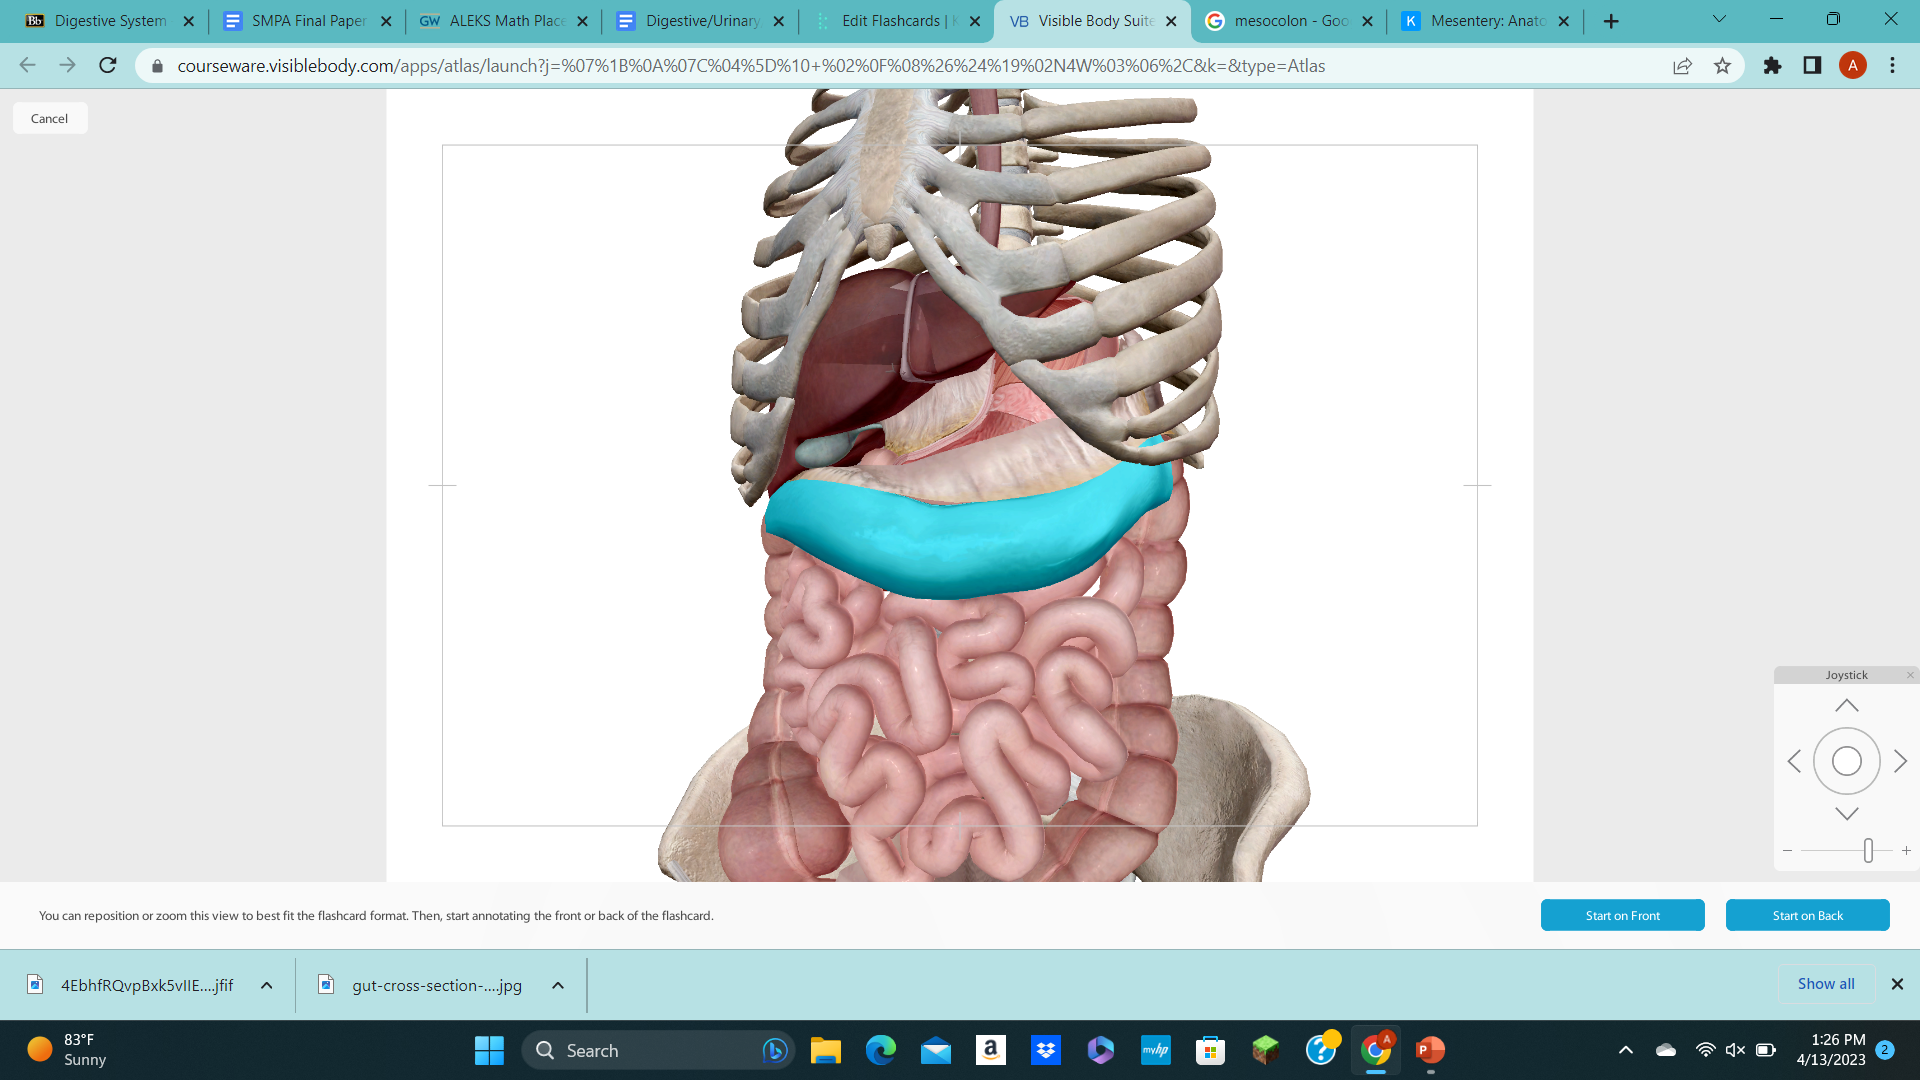Open the browser tab search dropdown
The image size is (1920, 1080).
(1719, 19)
